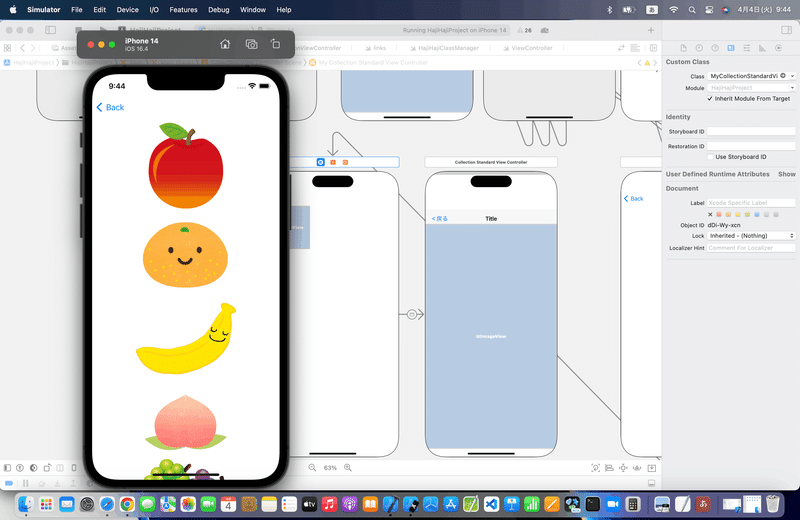Show User Defined Runtime Attributes

tap(786, 174)
